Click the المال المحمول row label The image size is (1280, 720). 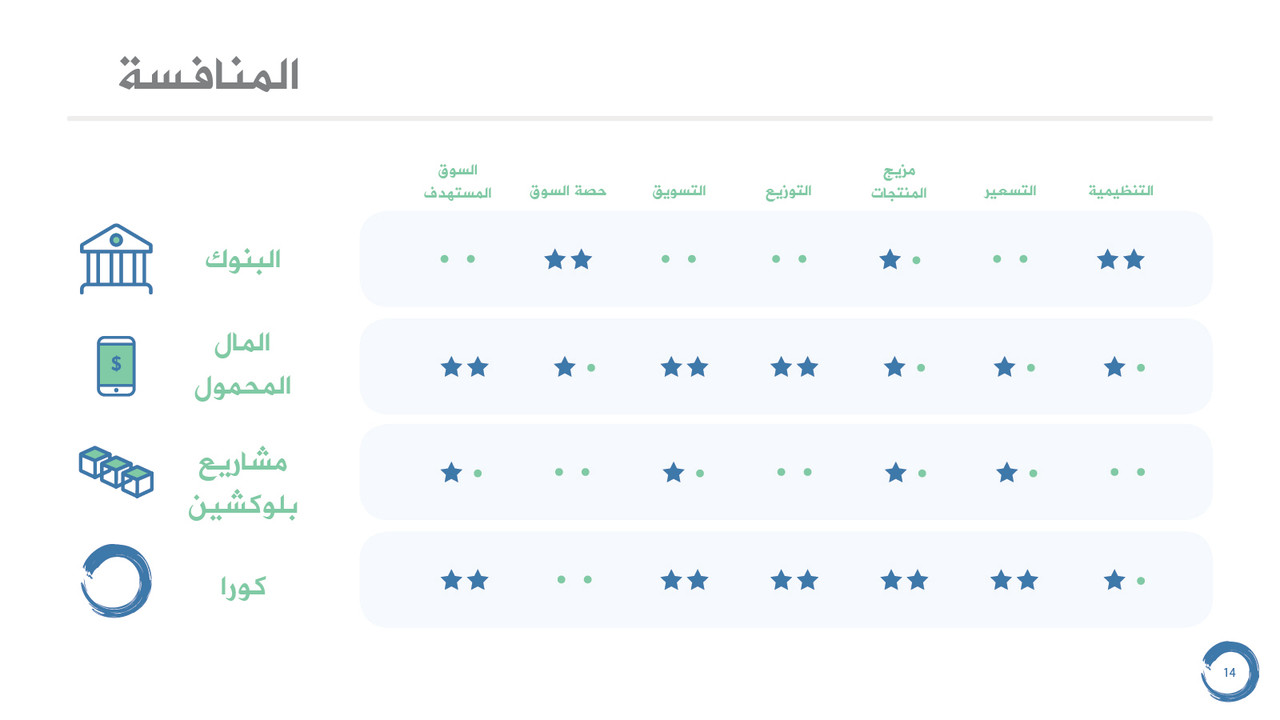click(x=243, y=365)
